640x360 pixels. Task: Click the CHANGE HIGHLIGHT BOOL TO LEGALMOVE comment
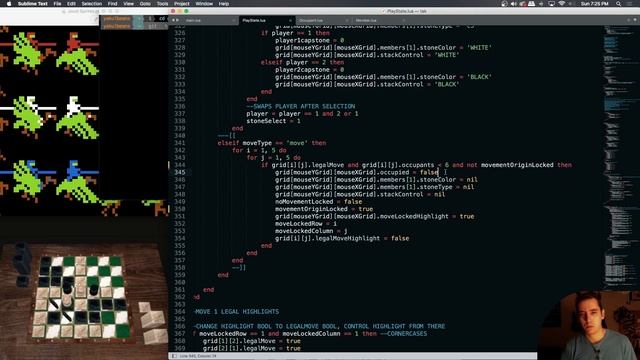click(x=320, y=326)
